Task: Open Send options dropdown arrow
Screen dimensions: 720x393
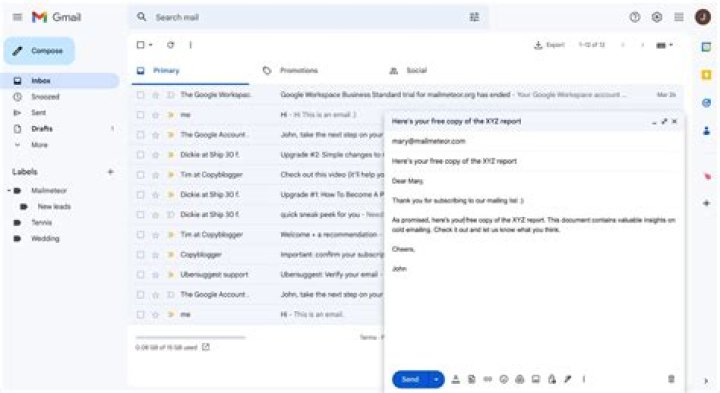Action: (x=436, y=379)
